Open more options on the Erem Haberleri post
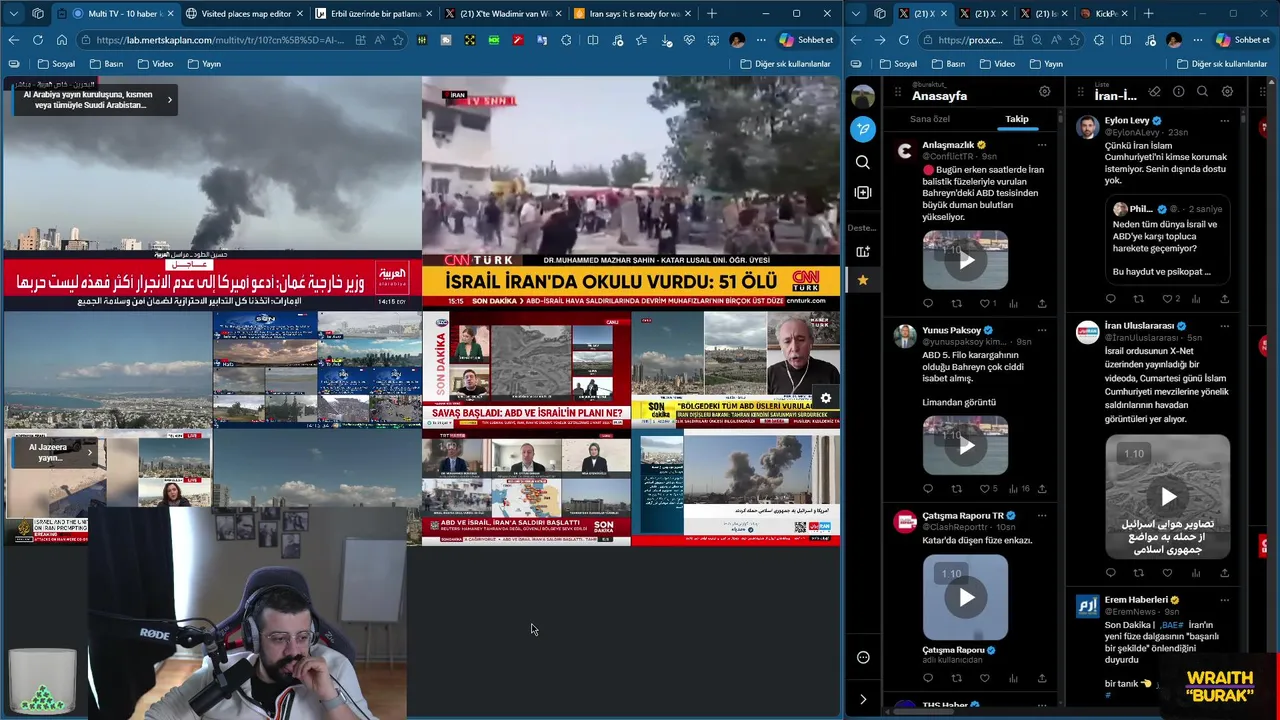 (x=1224, y=600)
